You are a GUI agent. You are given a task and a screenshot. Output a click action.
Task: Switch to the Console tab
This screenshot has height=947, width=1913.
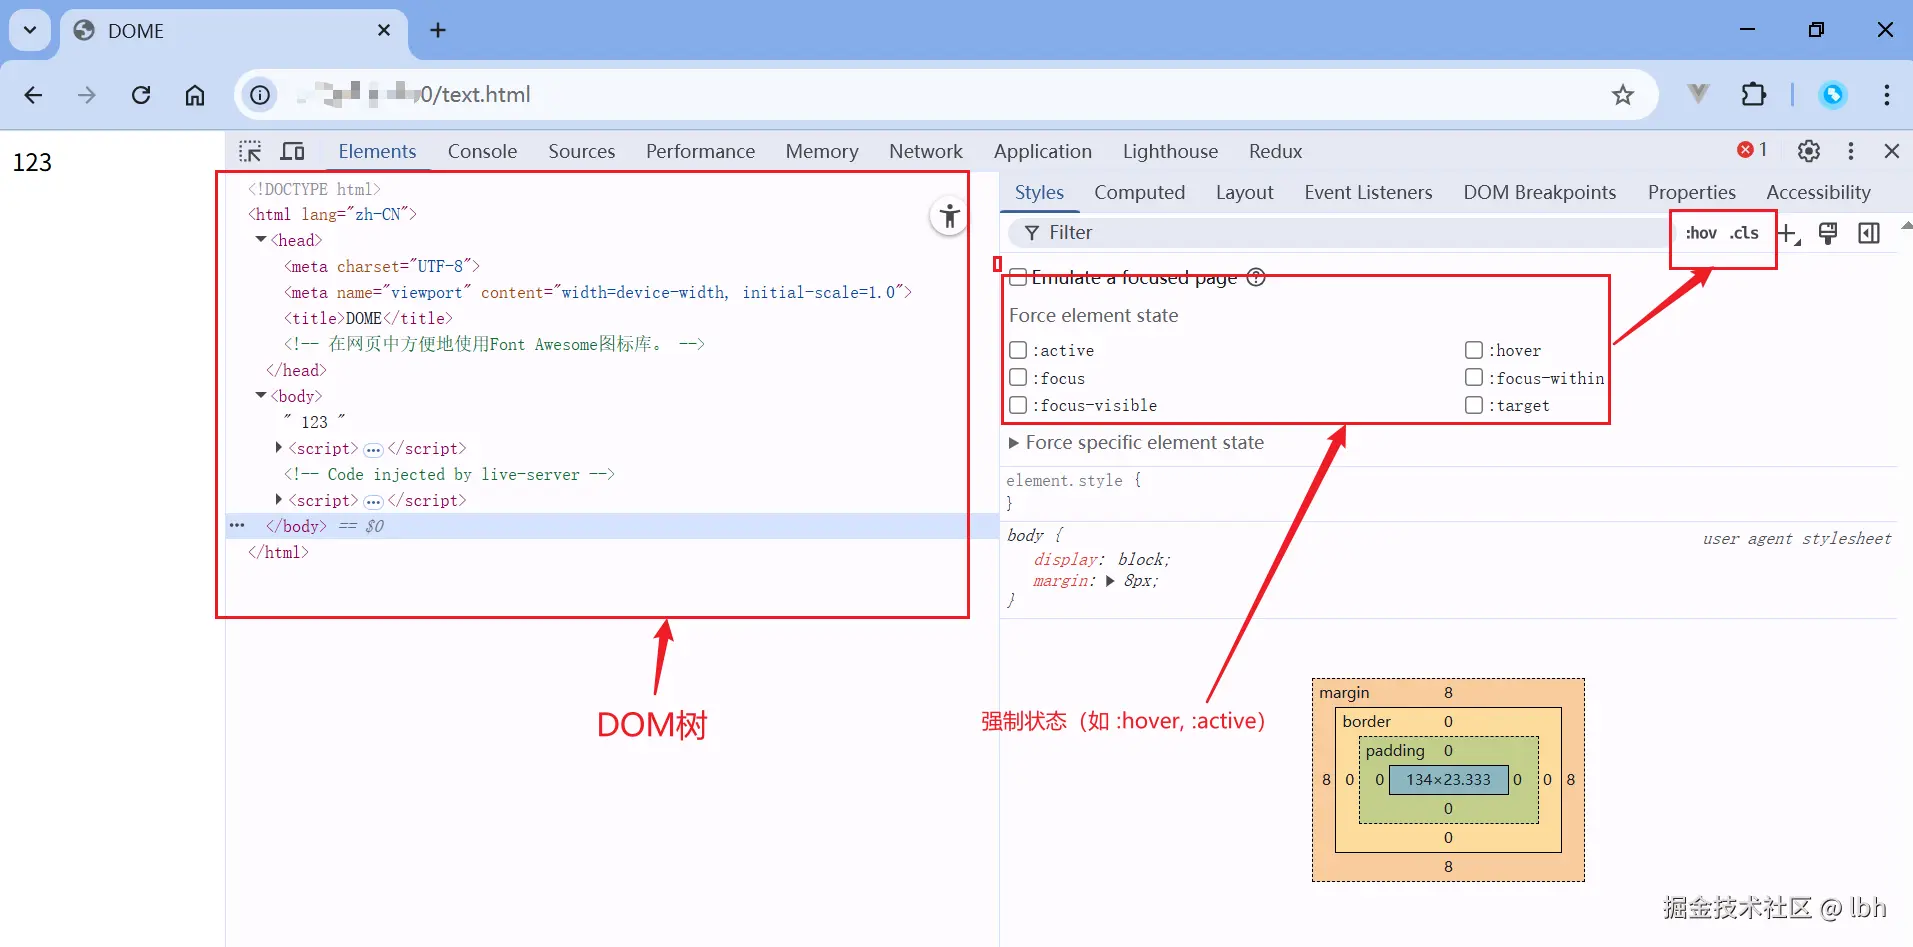(482, 151)
